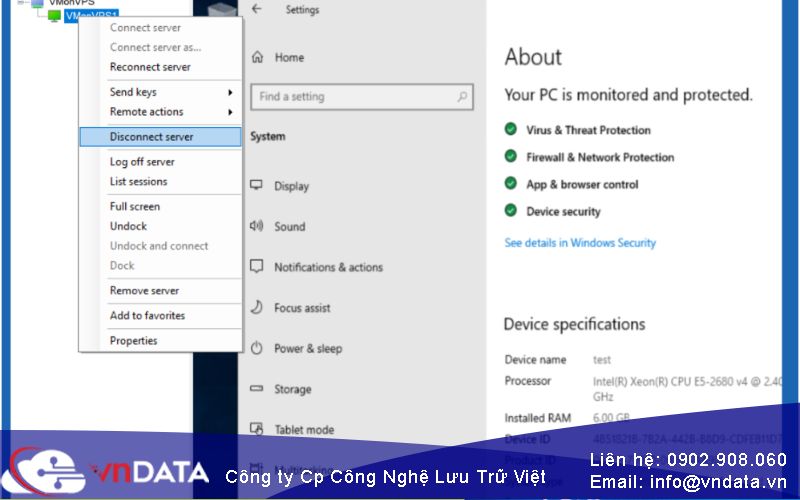Viewport: 800px width, 500px height.
Task: Click the green monitor server icon
Action: click(x=54, y=16)
